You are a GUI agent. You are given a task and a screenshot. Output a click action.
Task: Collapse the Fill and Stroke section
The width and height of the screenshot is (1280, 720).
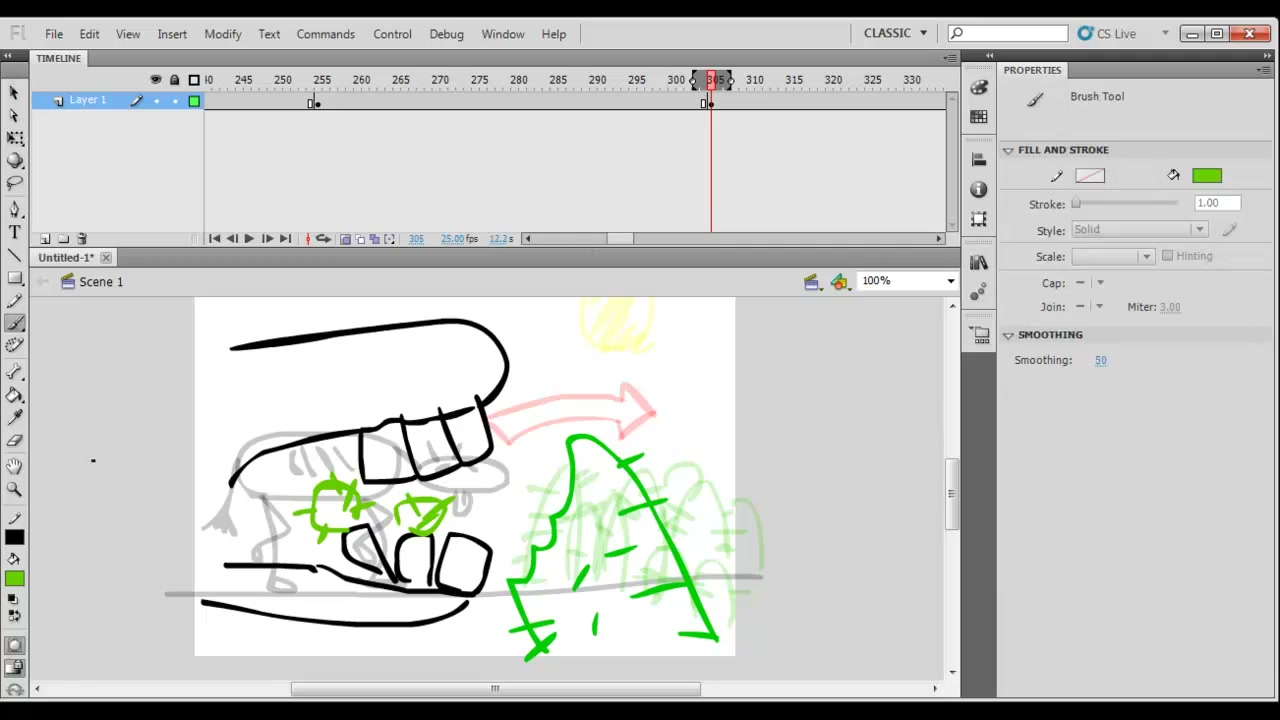tap(1008, 150)
